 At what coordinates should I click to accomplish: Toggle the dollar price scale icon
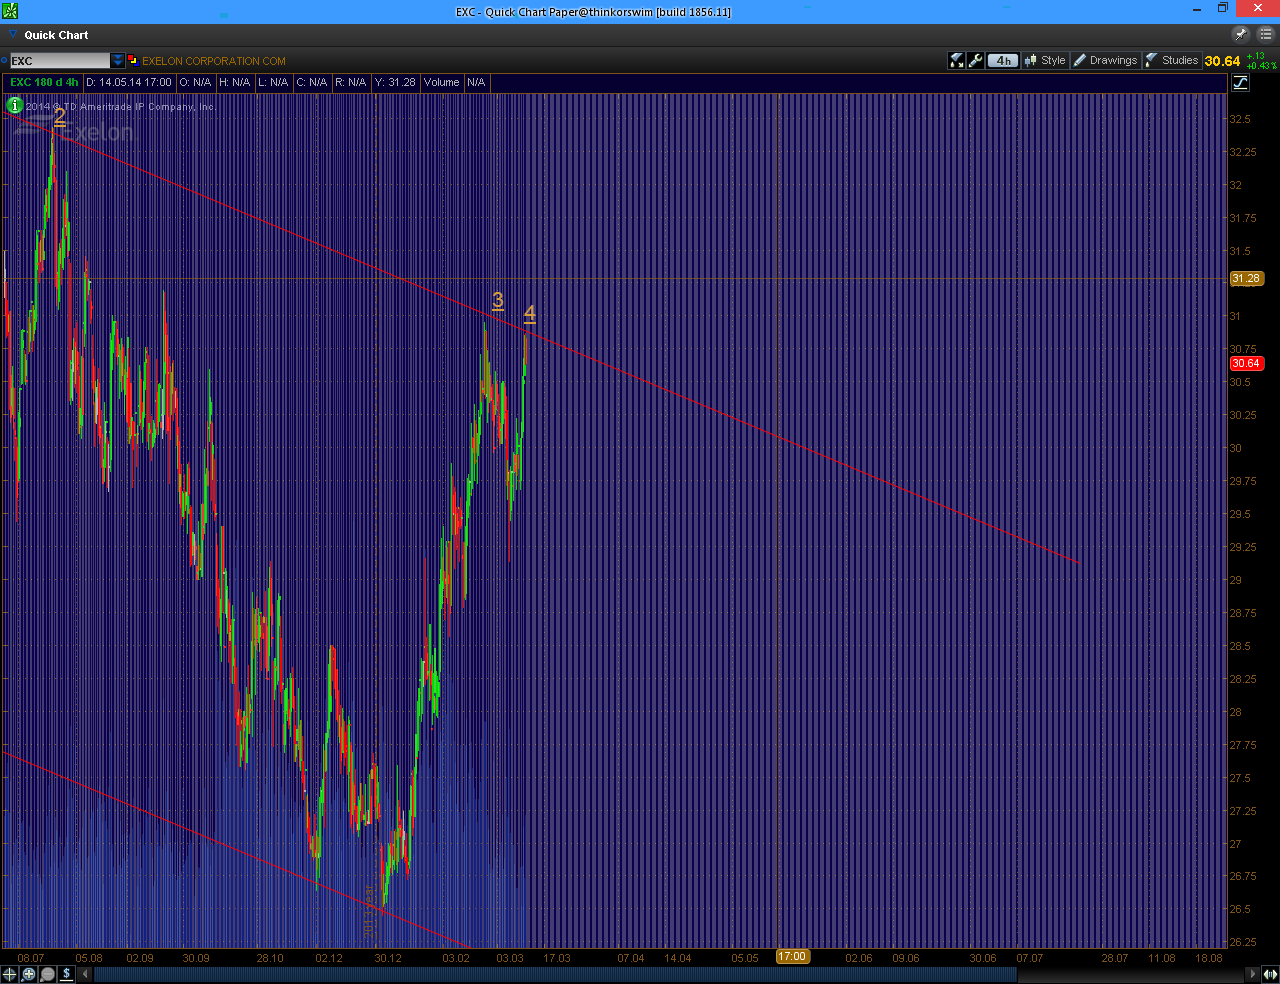(x=67, y=974)
